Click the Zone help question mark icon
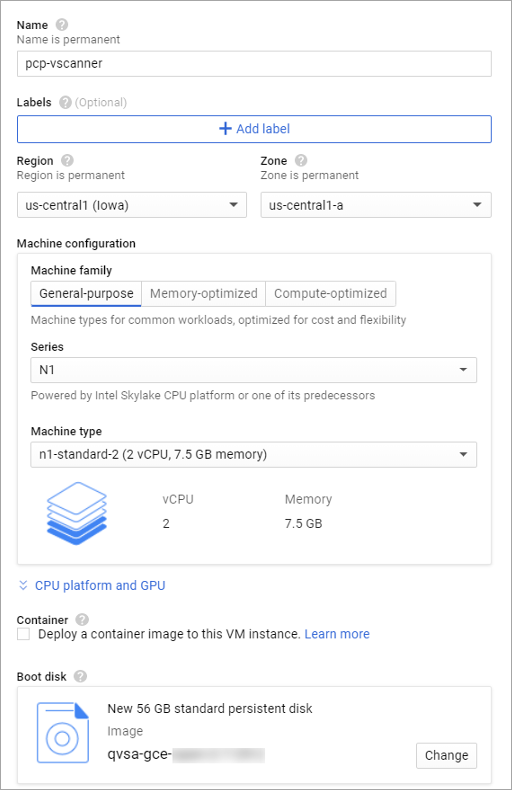Image resolution: width=512 pixels, height=790 pixels. (301, 160)
